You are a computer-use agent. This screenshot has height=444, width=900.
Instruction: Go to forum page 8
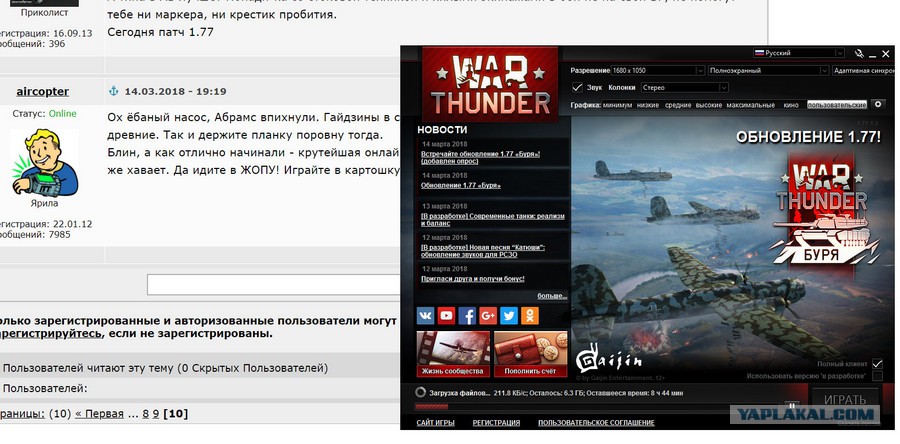click(146, 414)
